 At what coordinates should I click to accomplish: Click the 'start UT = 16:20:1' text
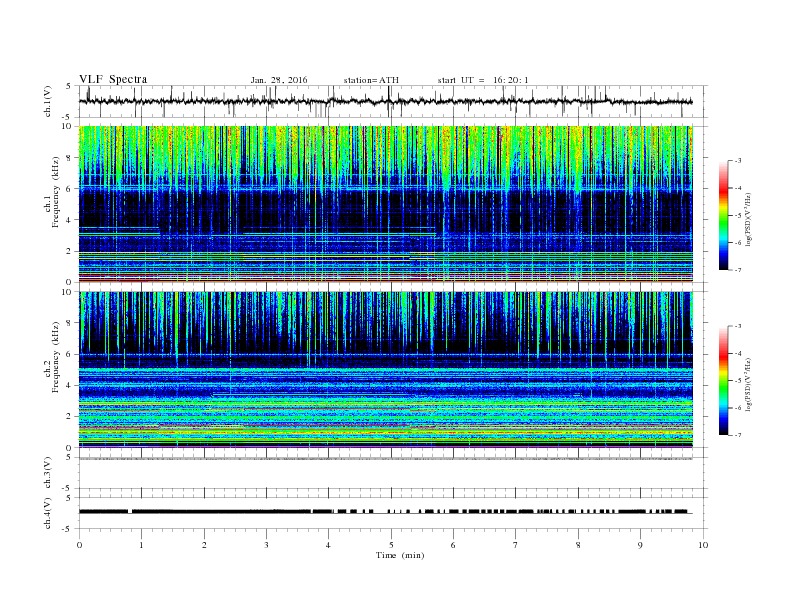[483, 80]
